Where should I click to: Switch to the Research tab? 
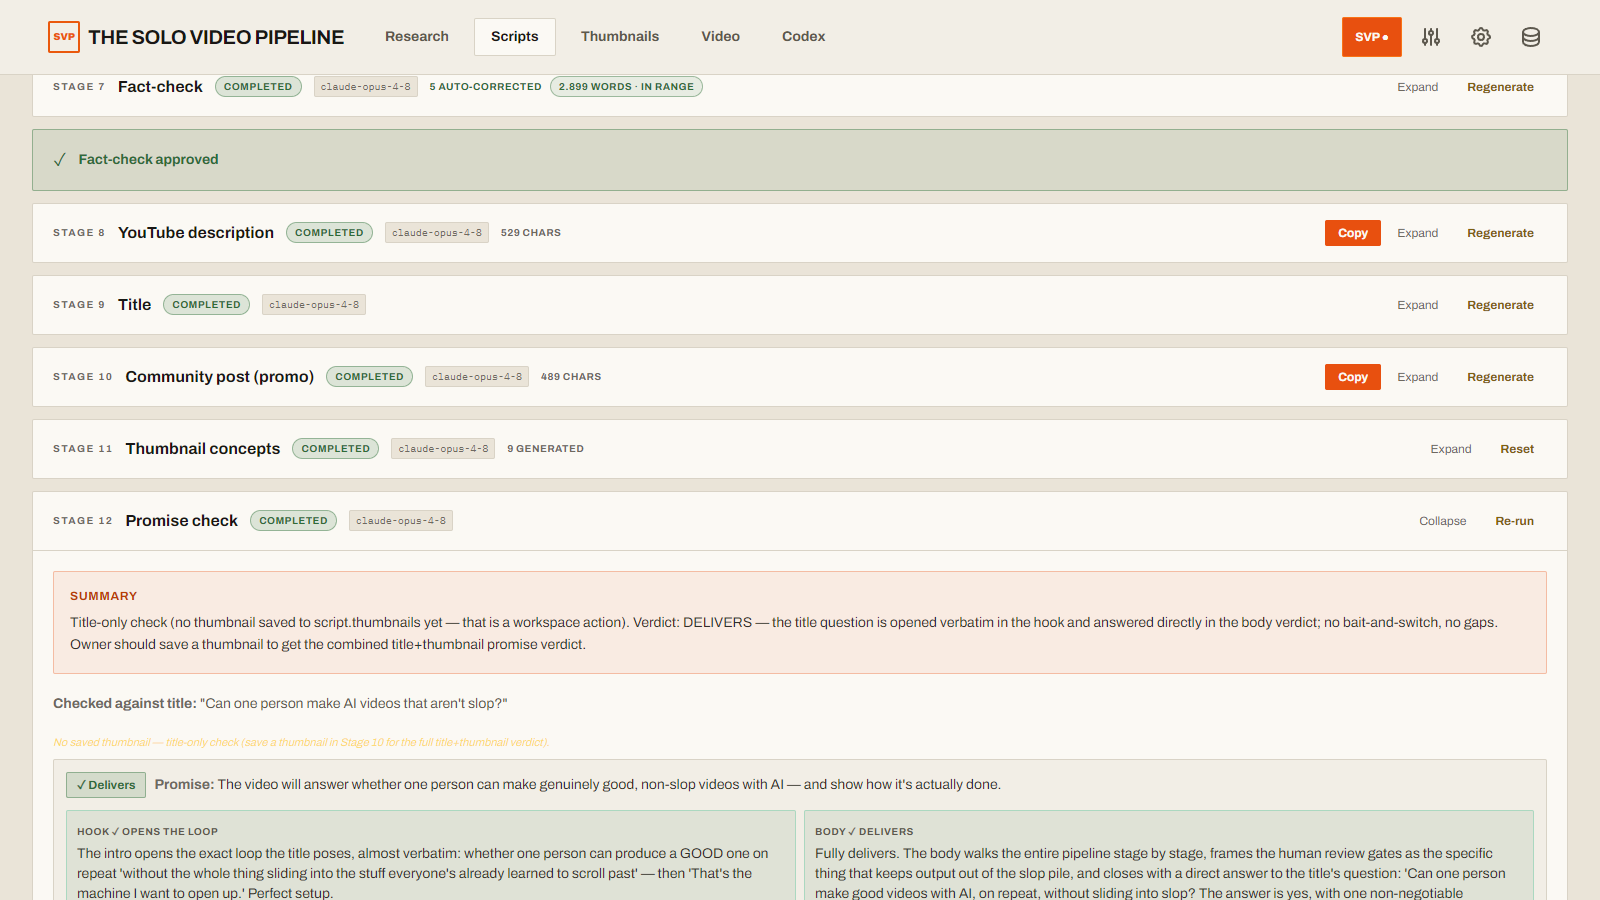coord(417,37)
